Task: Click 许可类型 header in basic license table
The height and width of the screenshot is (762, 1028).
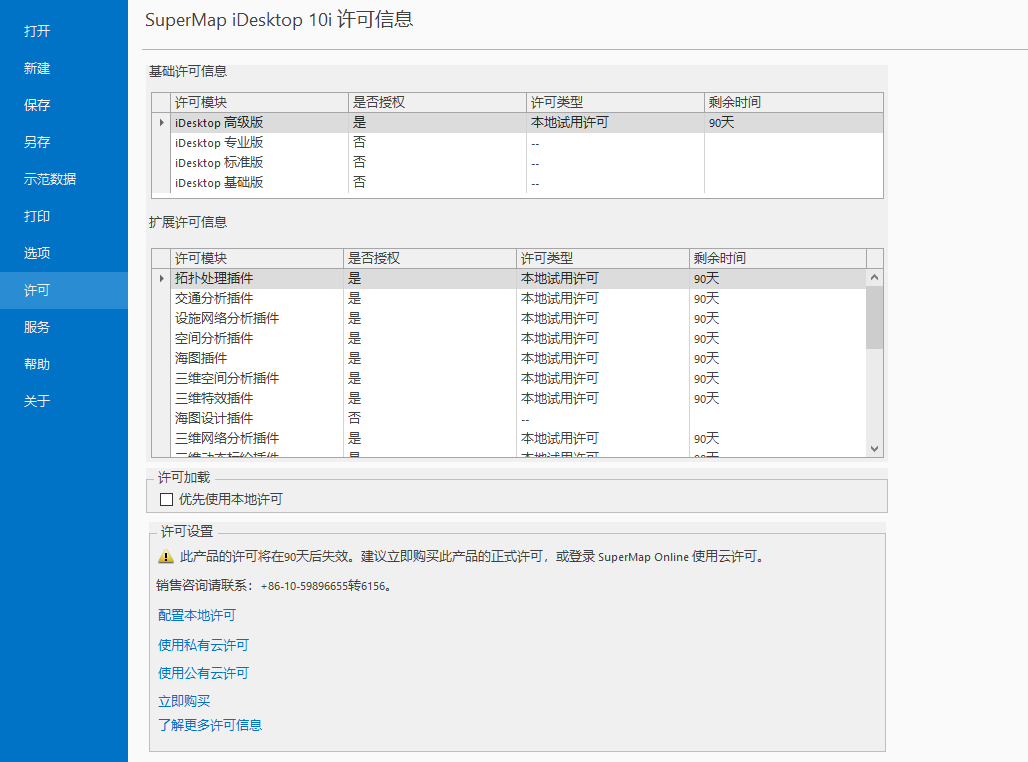Action: tap(616, 102)
